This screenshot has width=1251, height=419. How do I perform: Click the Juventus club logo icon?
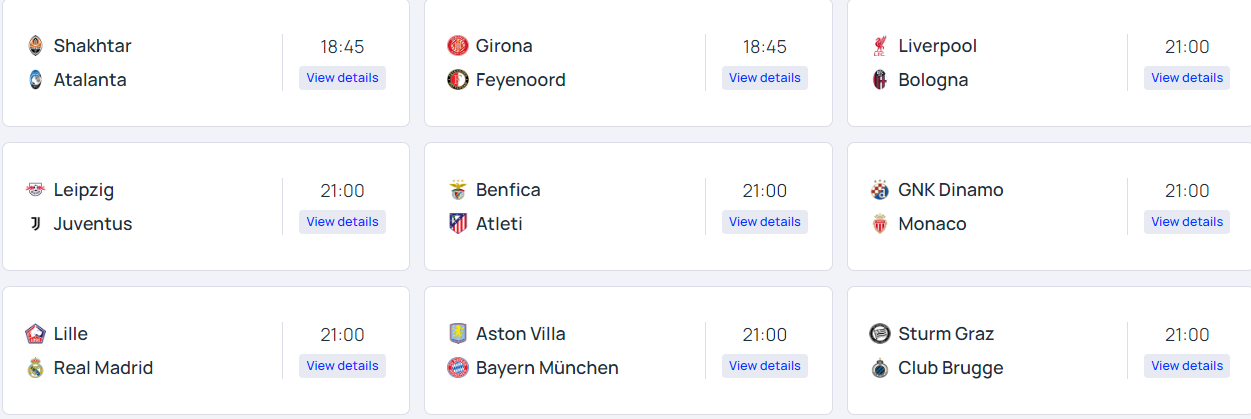pos(36,224)
